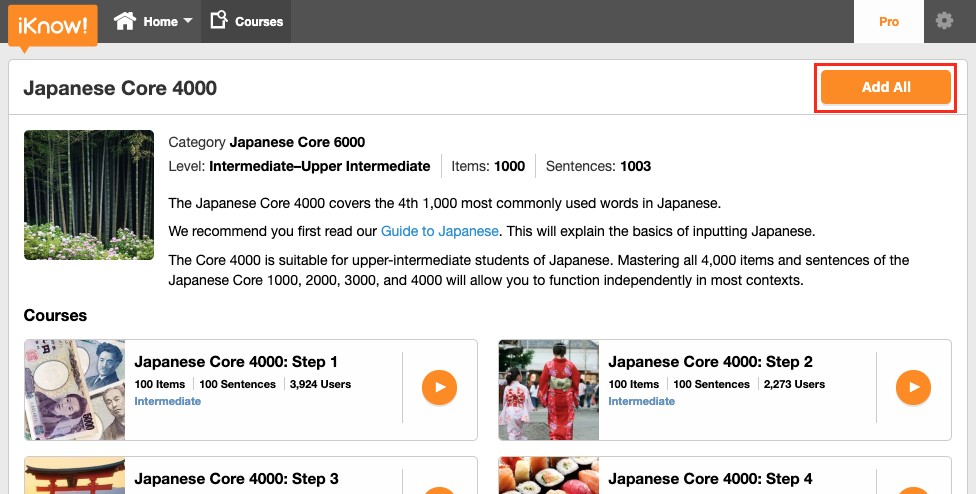
Task: Open Japanese Core 4000: Step 4 title
Action: point(710,478)
